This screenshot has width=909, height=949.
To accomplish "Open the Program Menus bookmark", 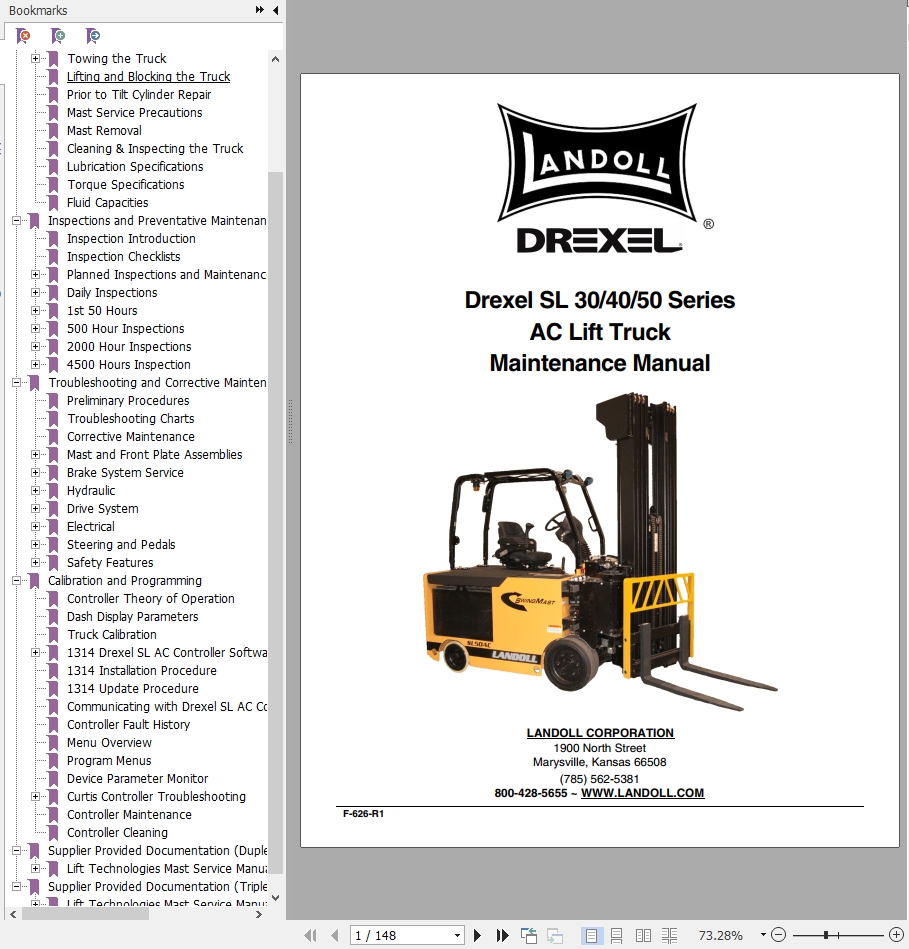I will 109,761.
